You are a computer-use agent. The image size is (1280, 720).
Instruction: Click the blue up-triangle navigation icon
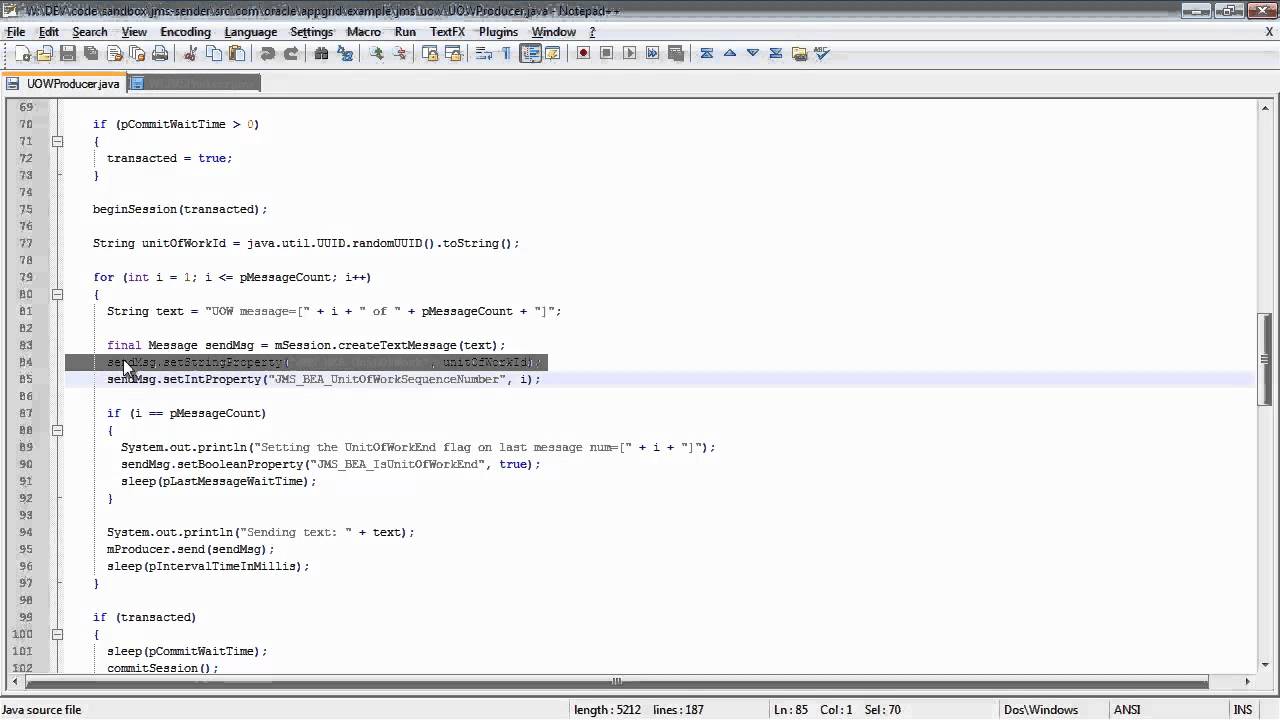[x=730, y=53]
